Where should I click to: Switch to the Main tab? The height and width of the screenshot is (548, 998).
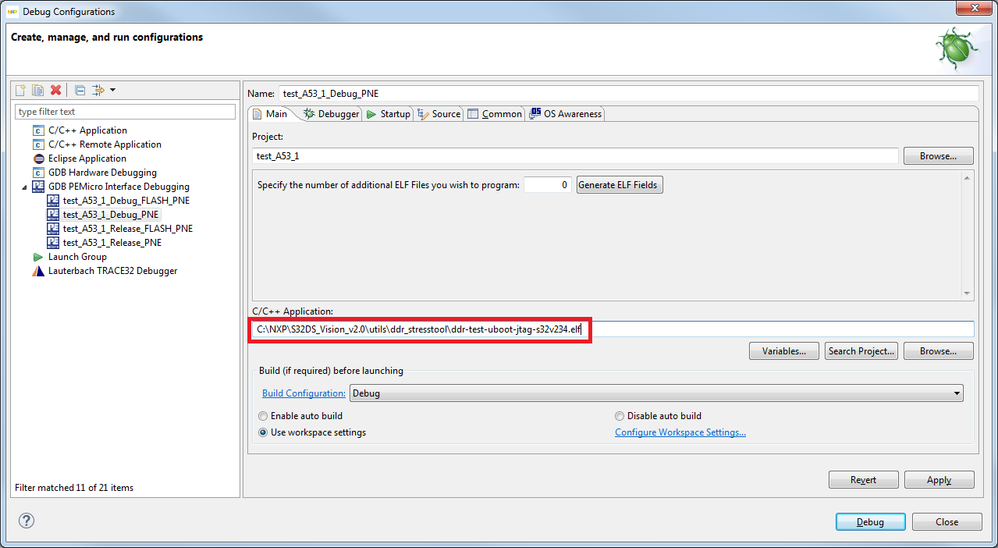click(x=270, y=114)
